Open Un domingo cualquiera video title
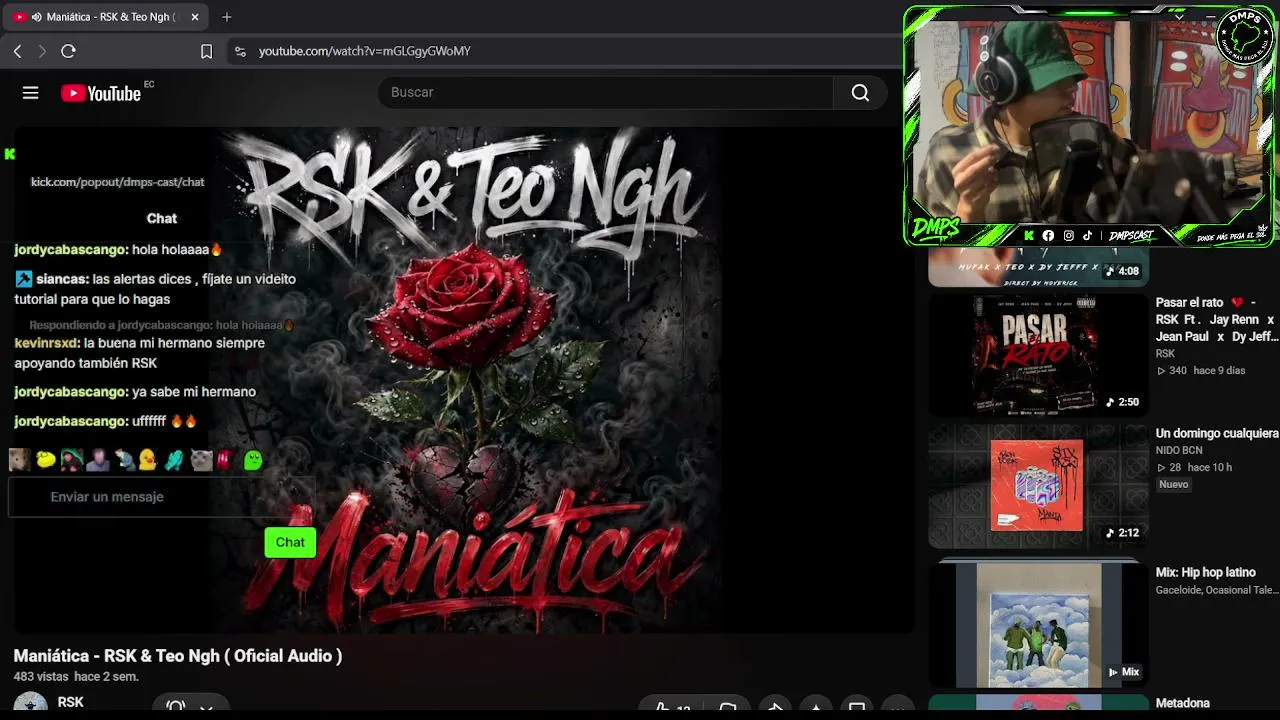The height and width of the screenshot is (720, 1280). (1217, 433)
